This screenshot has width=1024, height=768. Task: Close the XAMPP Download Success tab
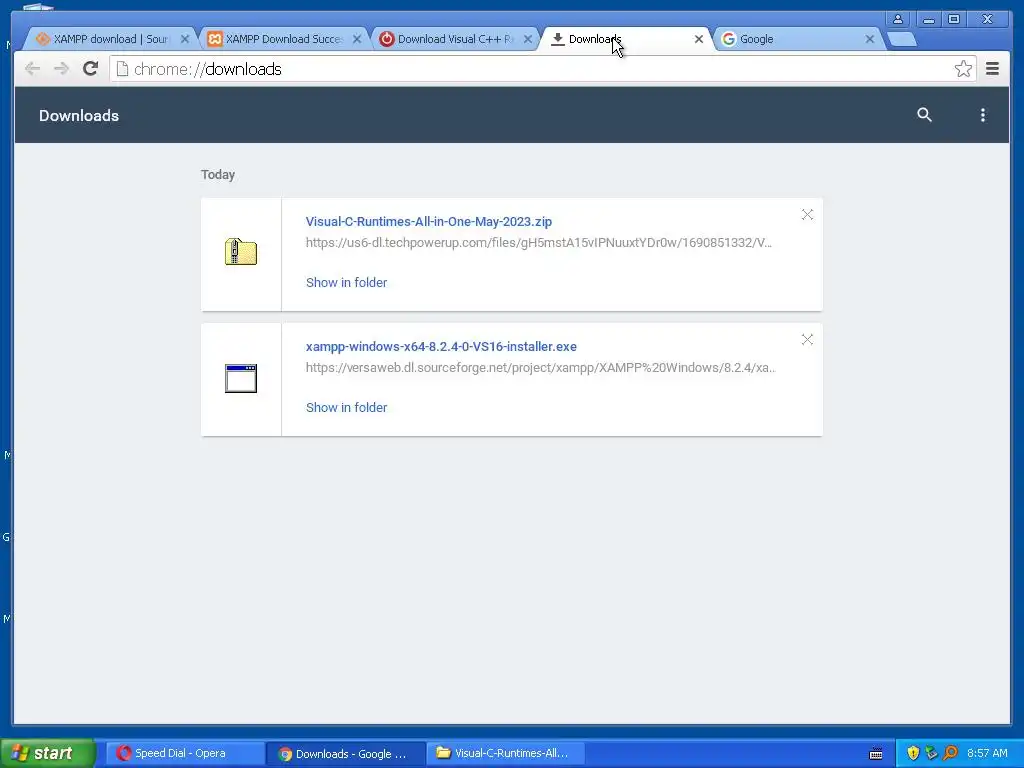(357, 39)
